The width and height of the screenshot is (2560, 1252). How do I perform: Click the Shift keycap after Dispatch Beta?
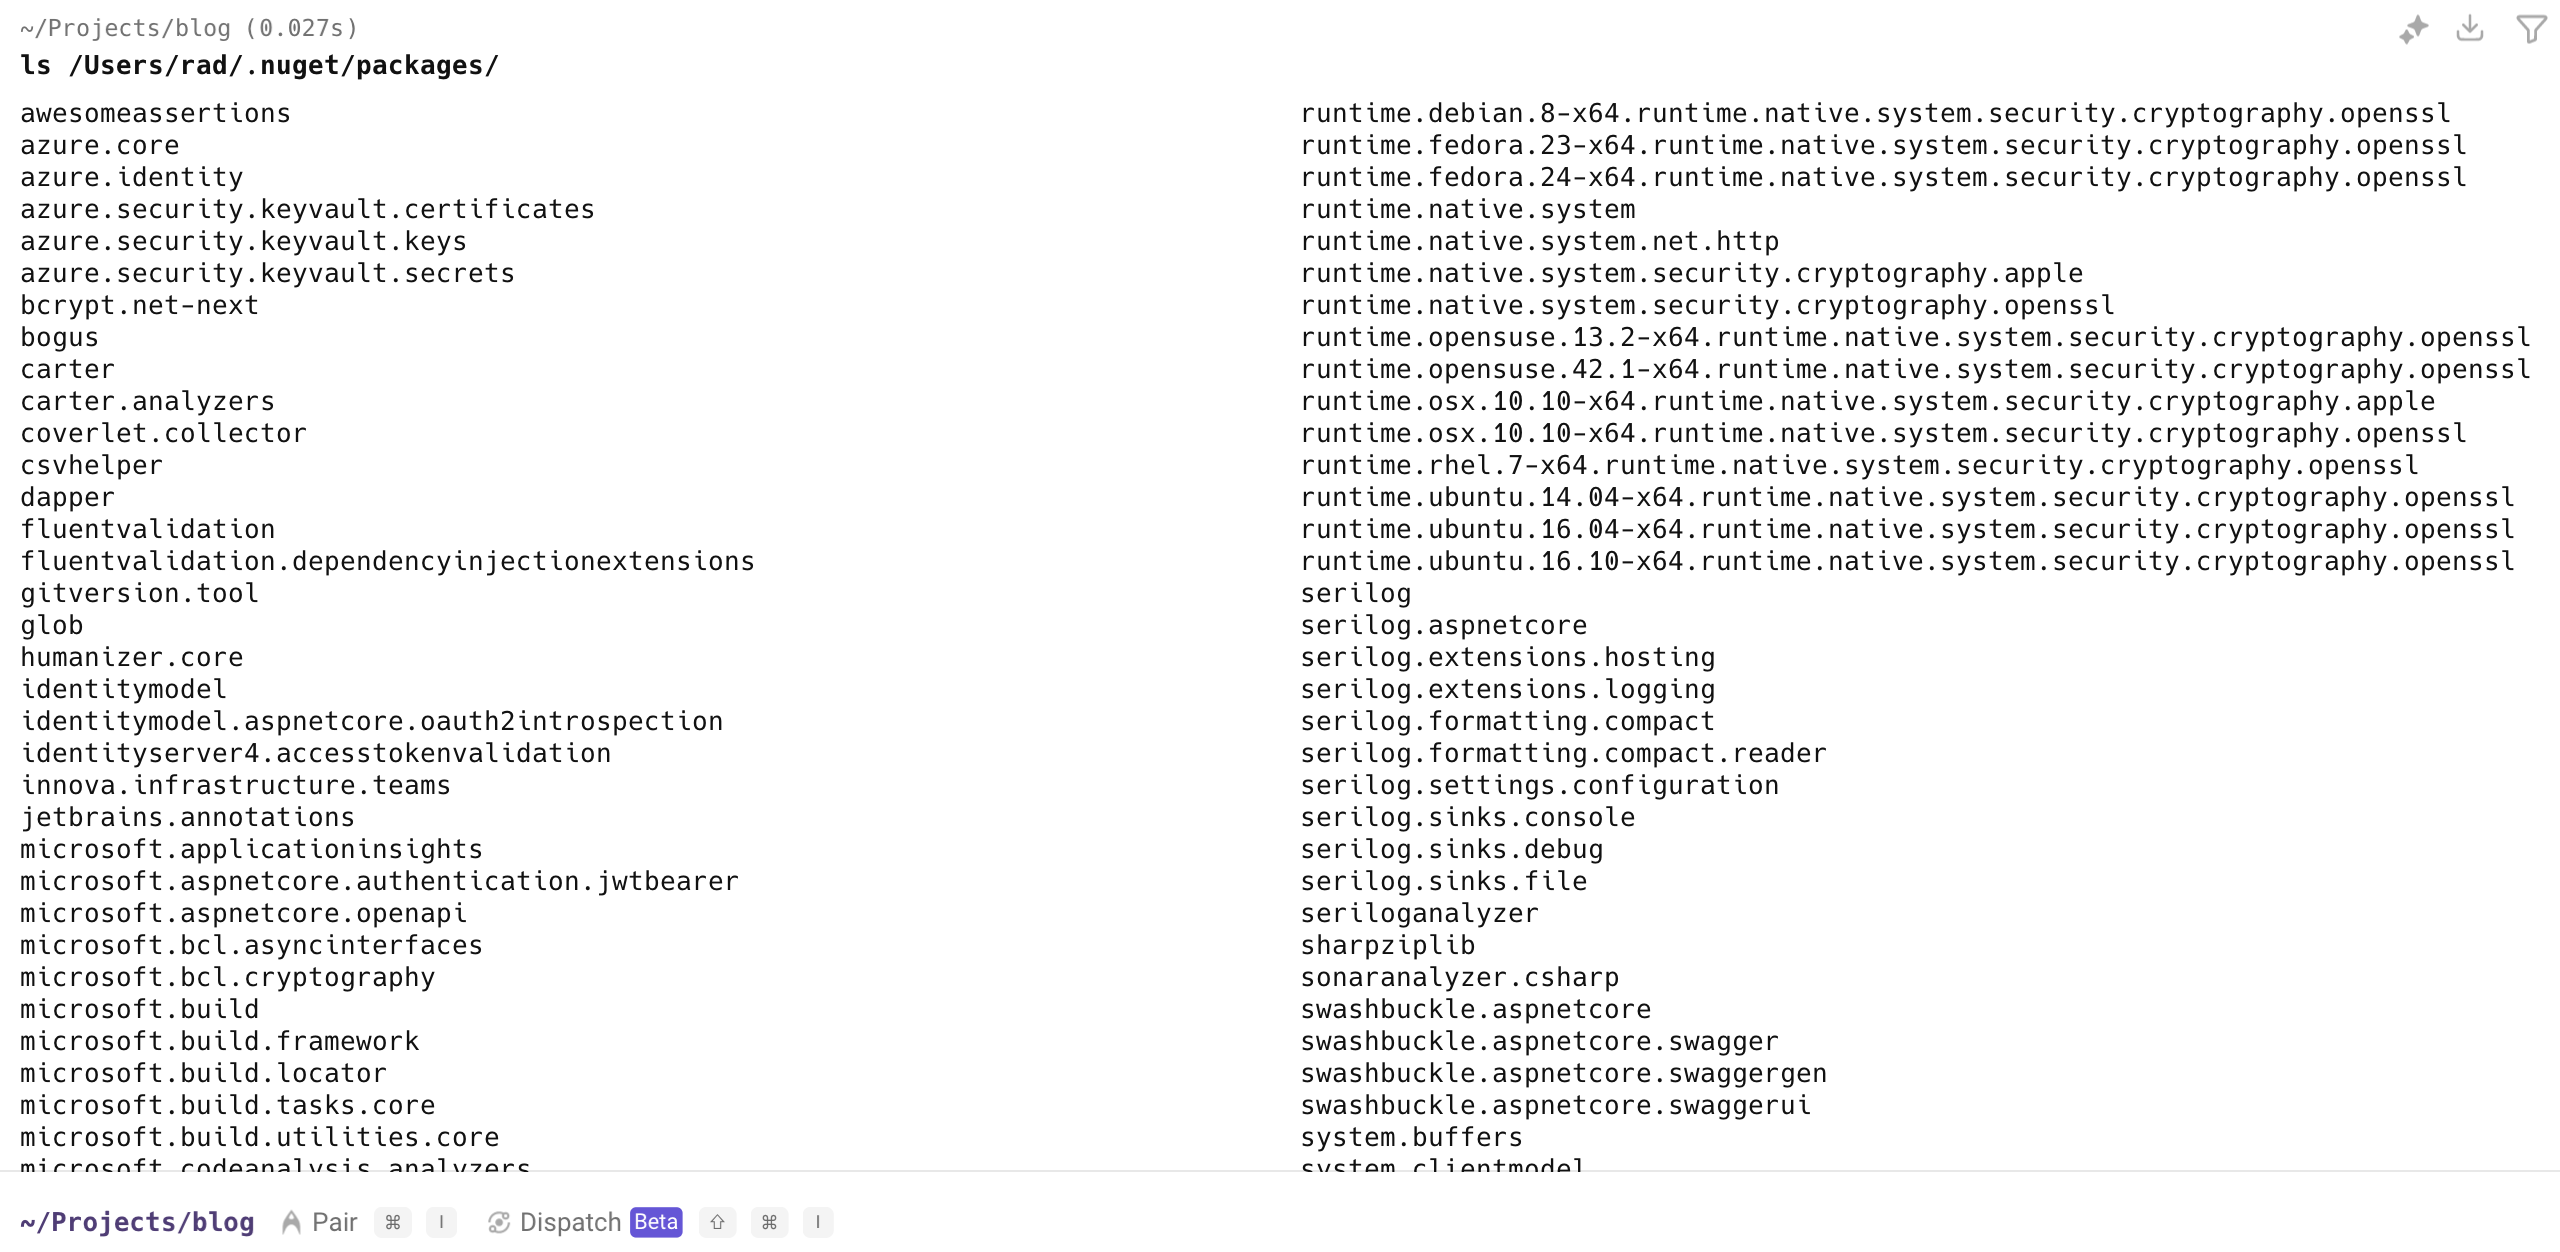tap(717, 1222)
